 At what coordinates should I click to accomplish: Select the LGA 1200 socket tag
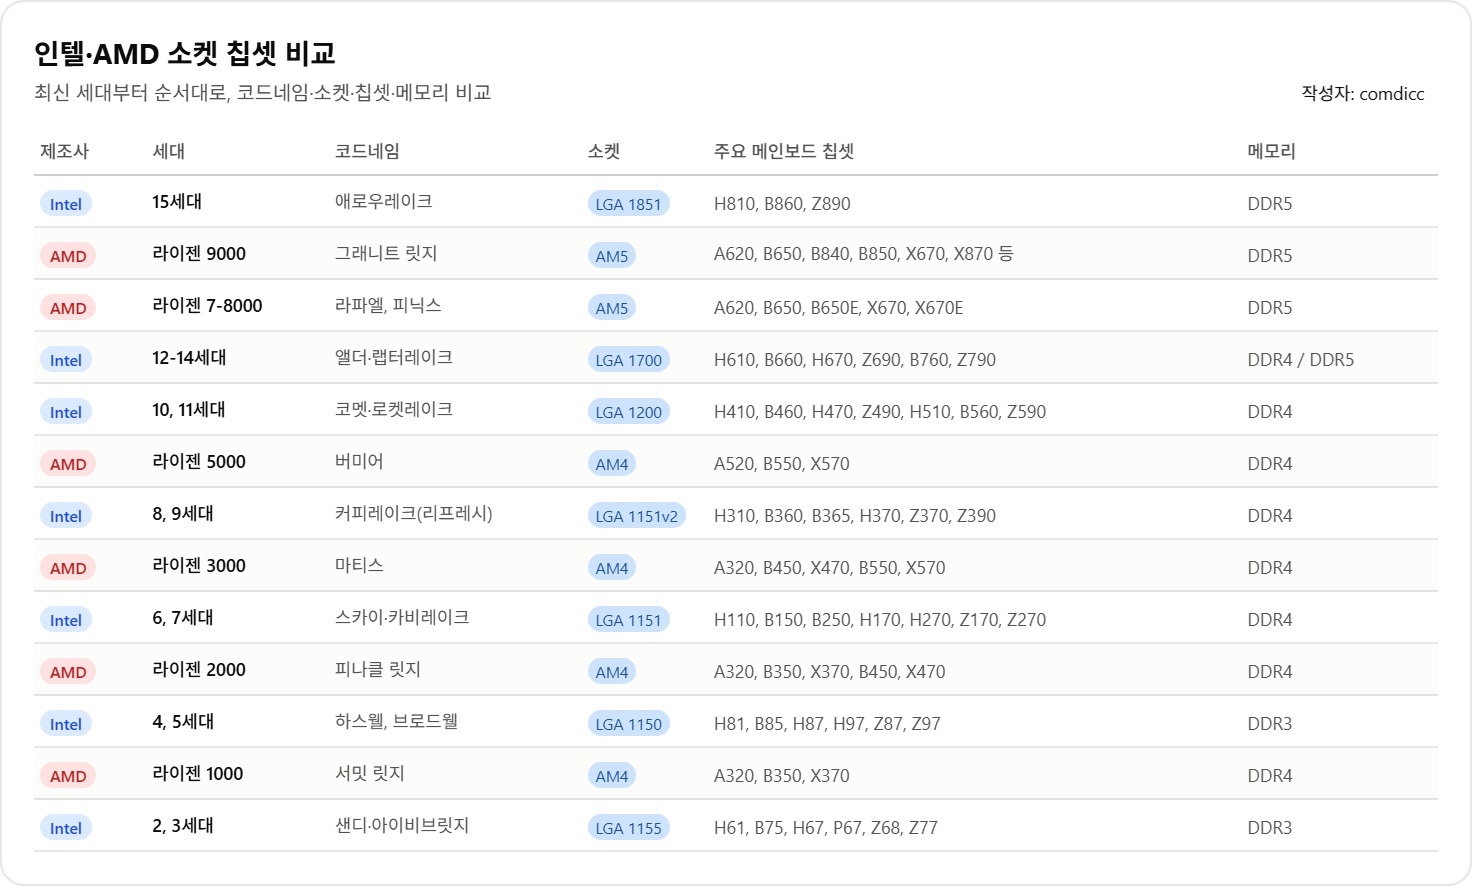[628, 412]
